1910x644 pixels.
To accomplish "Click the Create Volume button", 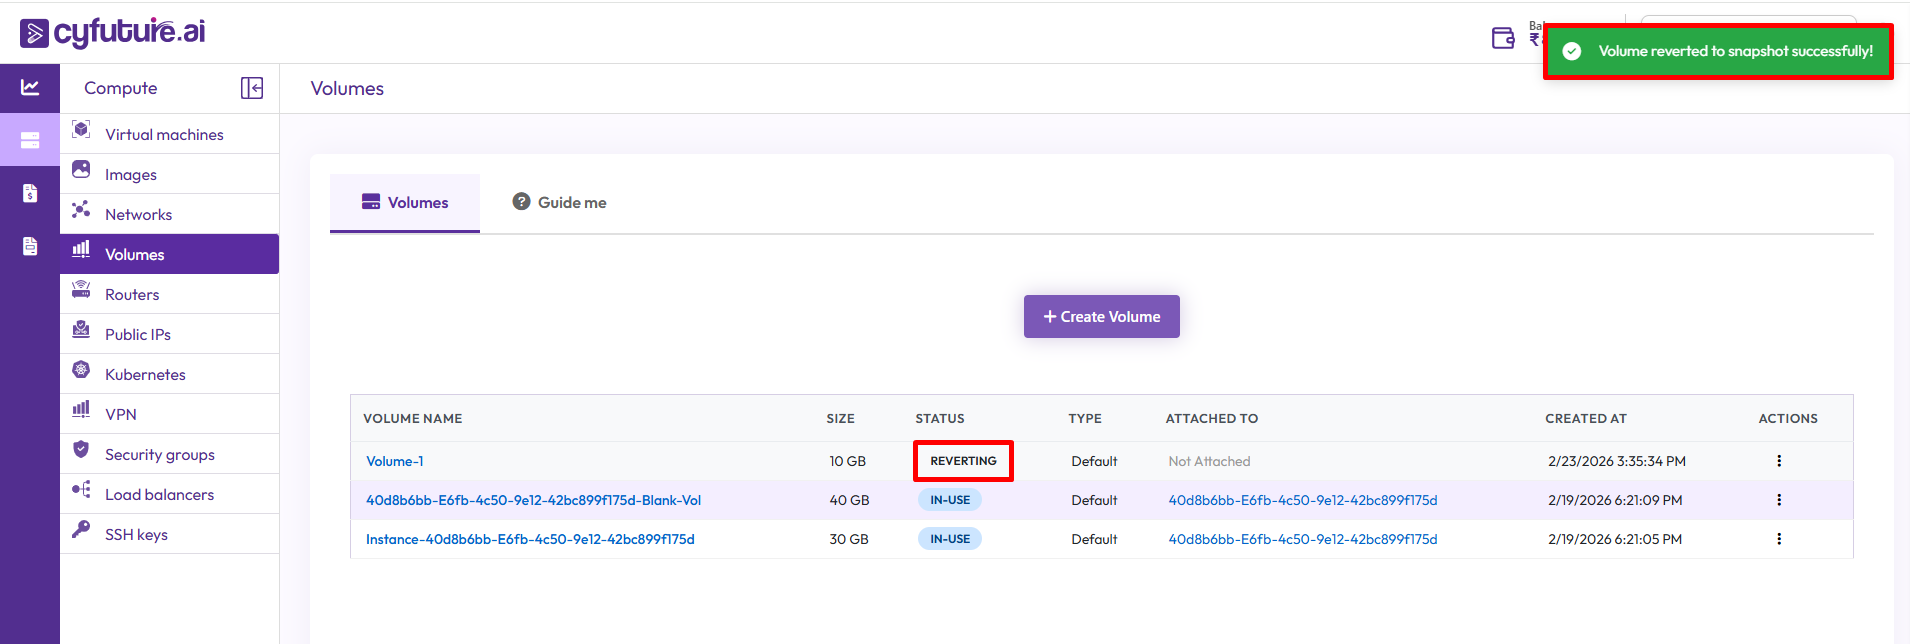I will [1101, 316].
